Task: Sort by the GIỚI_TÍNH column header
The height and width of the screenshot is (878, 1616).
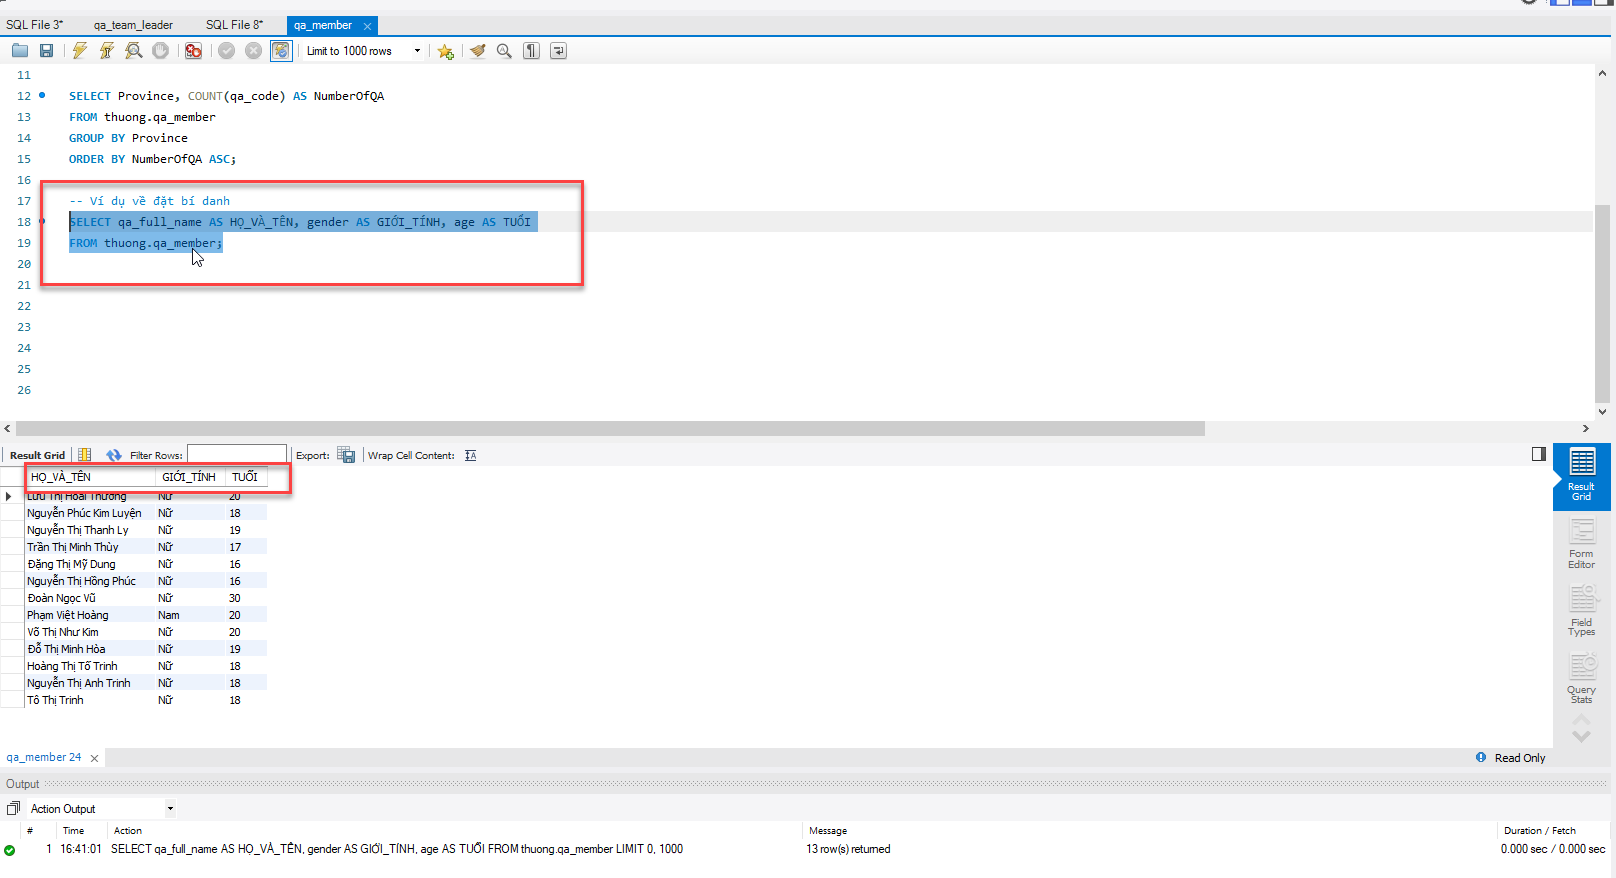Action: tap(190, 477)
